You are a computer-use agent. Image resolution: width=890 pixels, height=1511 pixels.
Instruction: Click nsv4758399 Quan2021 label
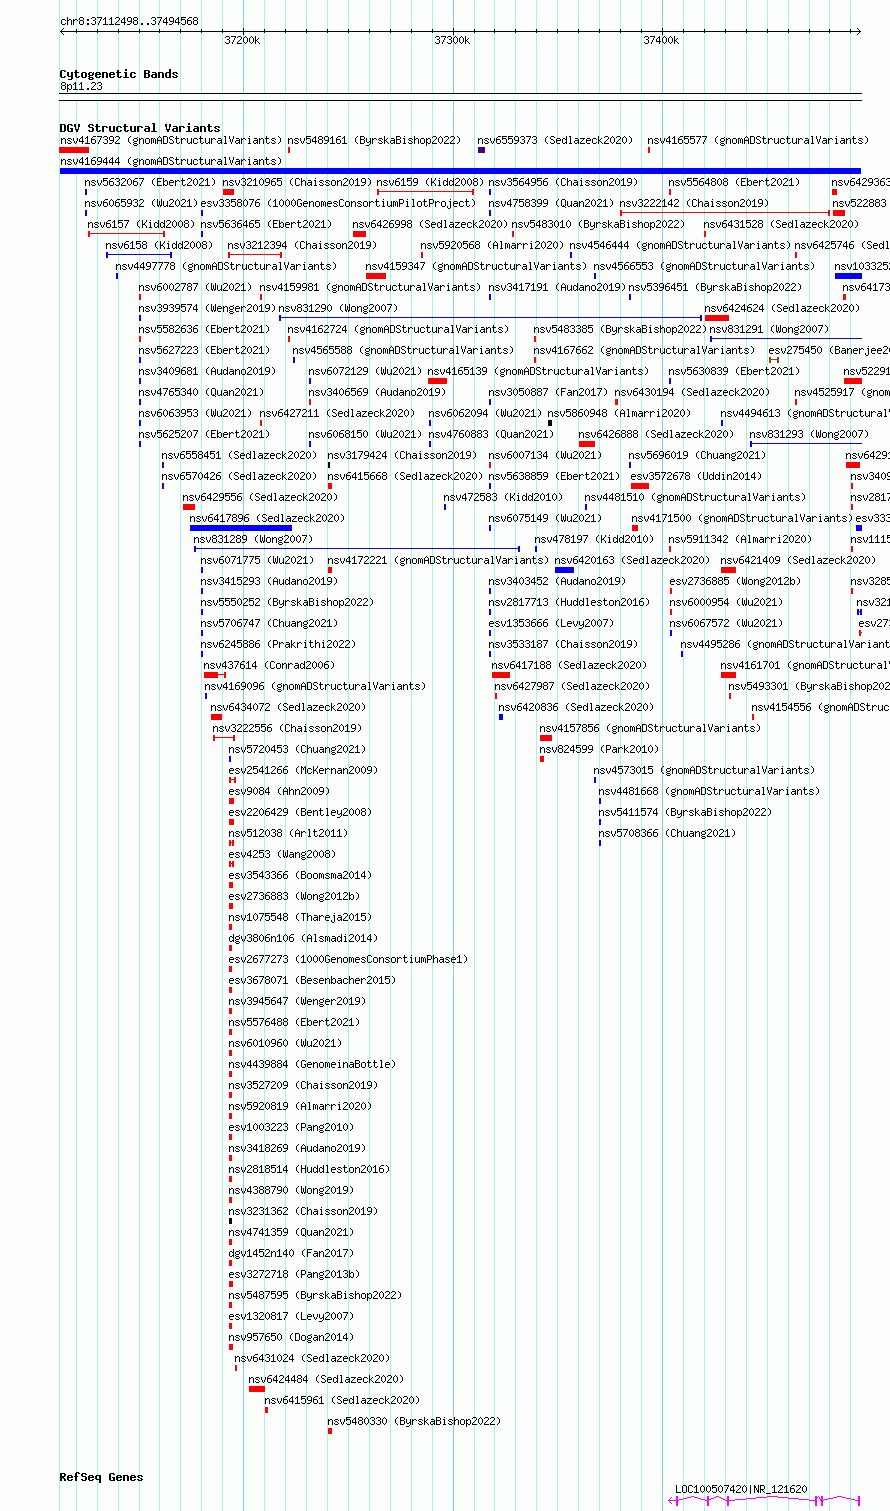tap(551, 203)
